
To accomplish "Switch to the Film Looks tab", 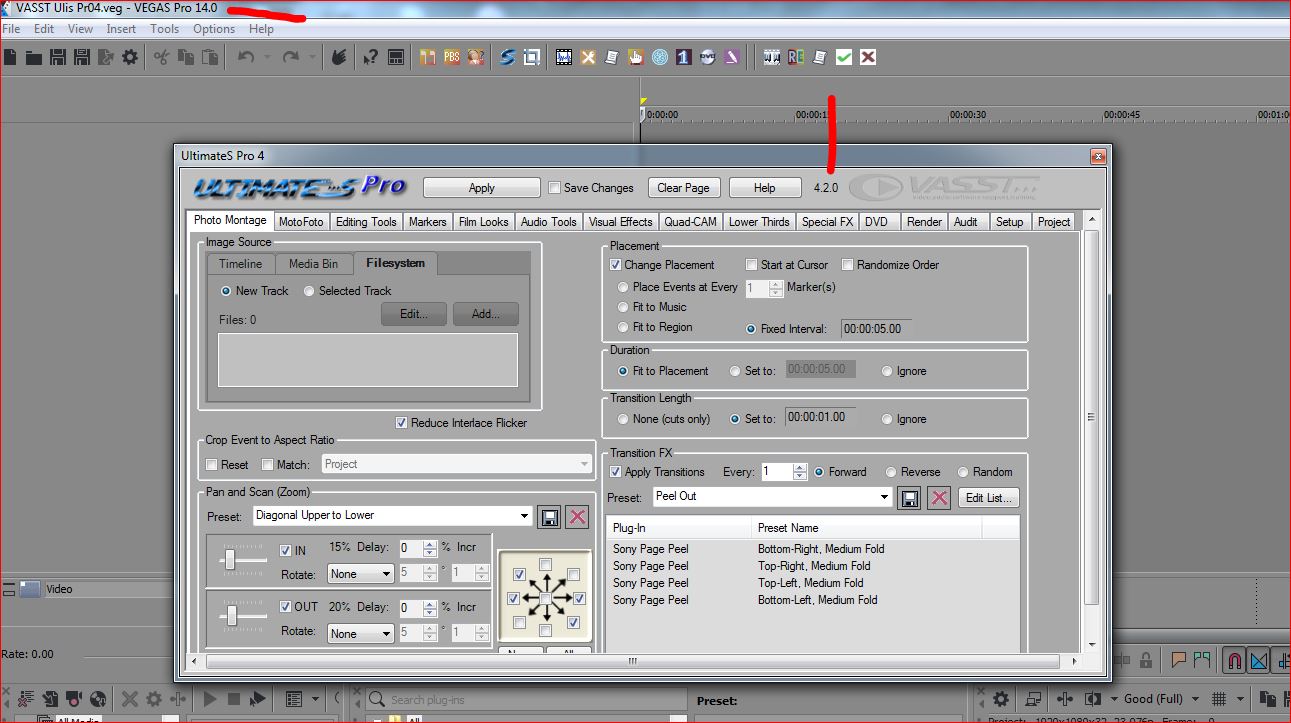I will (483, 222).
